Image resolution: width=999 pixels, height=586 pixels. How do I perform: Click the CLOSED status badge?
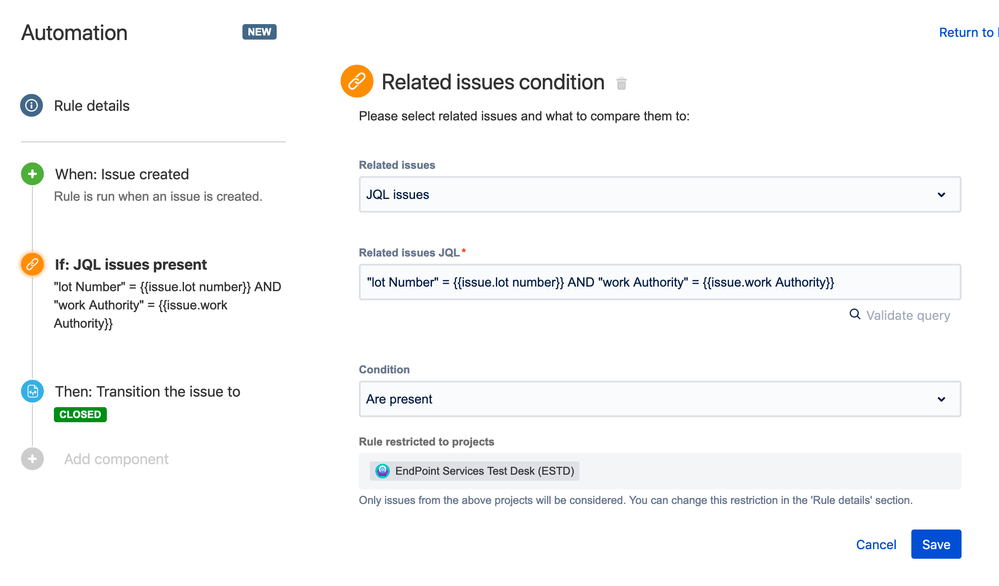tap(80, 414)
